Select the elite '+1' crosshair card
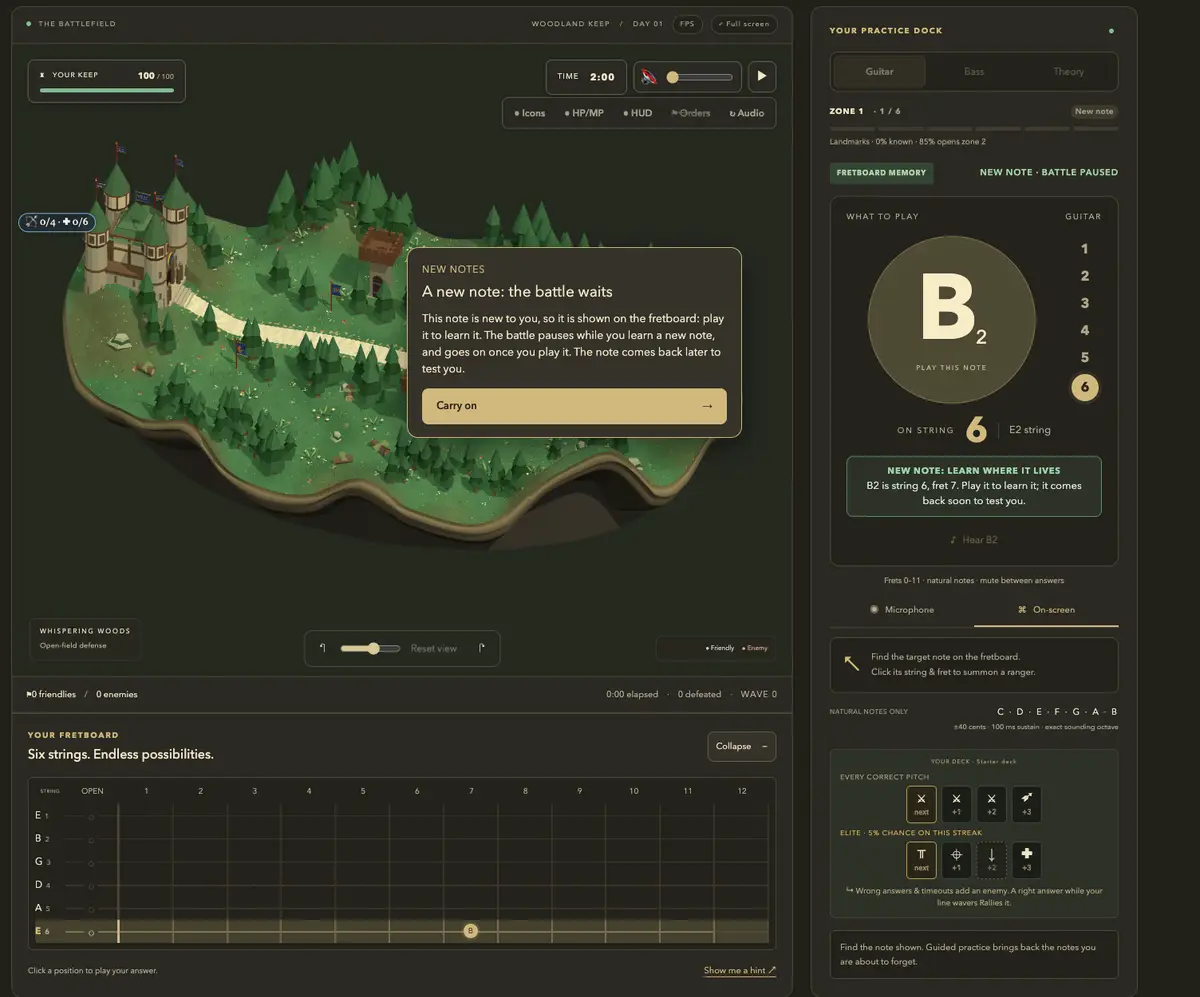The image size is (1200, 997). tap(956, 859)
